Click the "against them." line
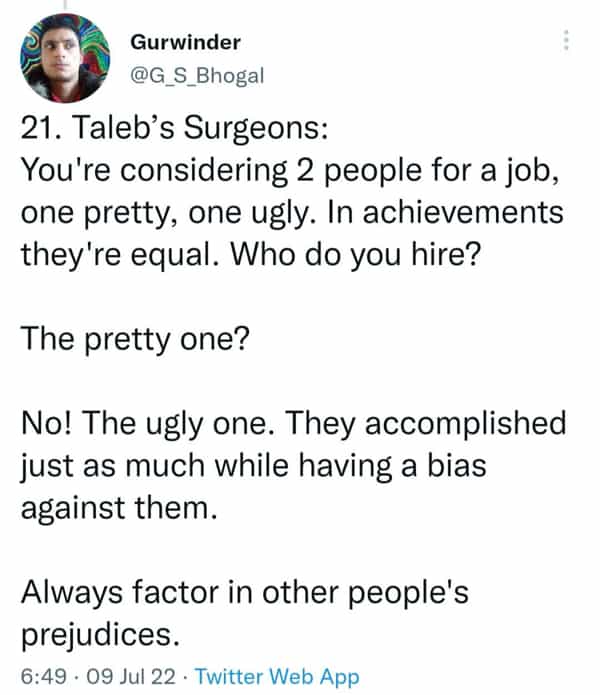The image size is (600, 695). (118, 509)
